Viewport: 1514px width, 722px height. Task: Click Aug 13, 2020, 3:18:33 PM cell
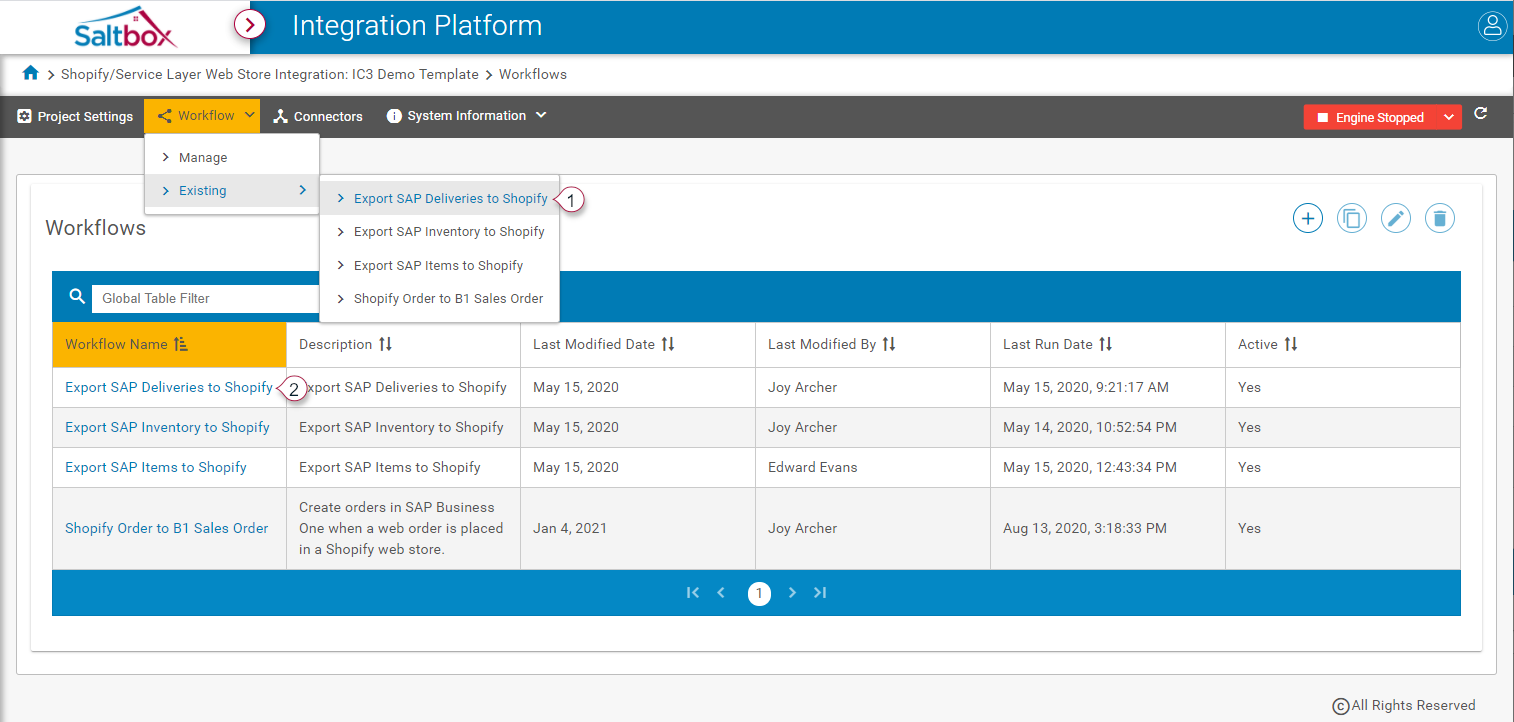click(1108, 528)
